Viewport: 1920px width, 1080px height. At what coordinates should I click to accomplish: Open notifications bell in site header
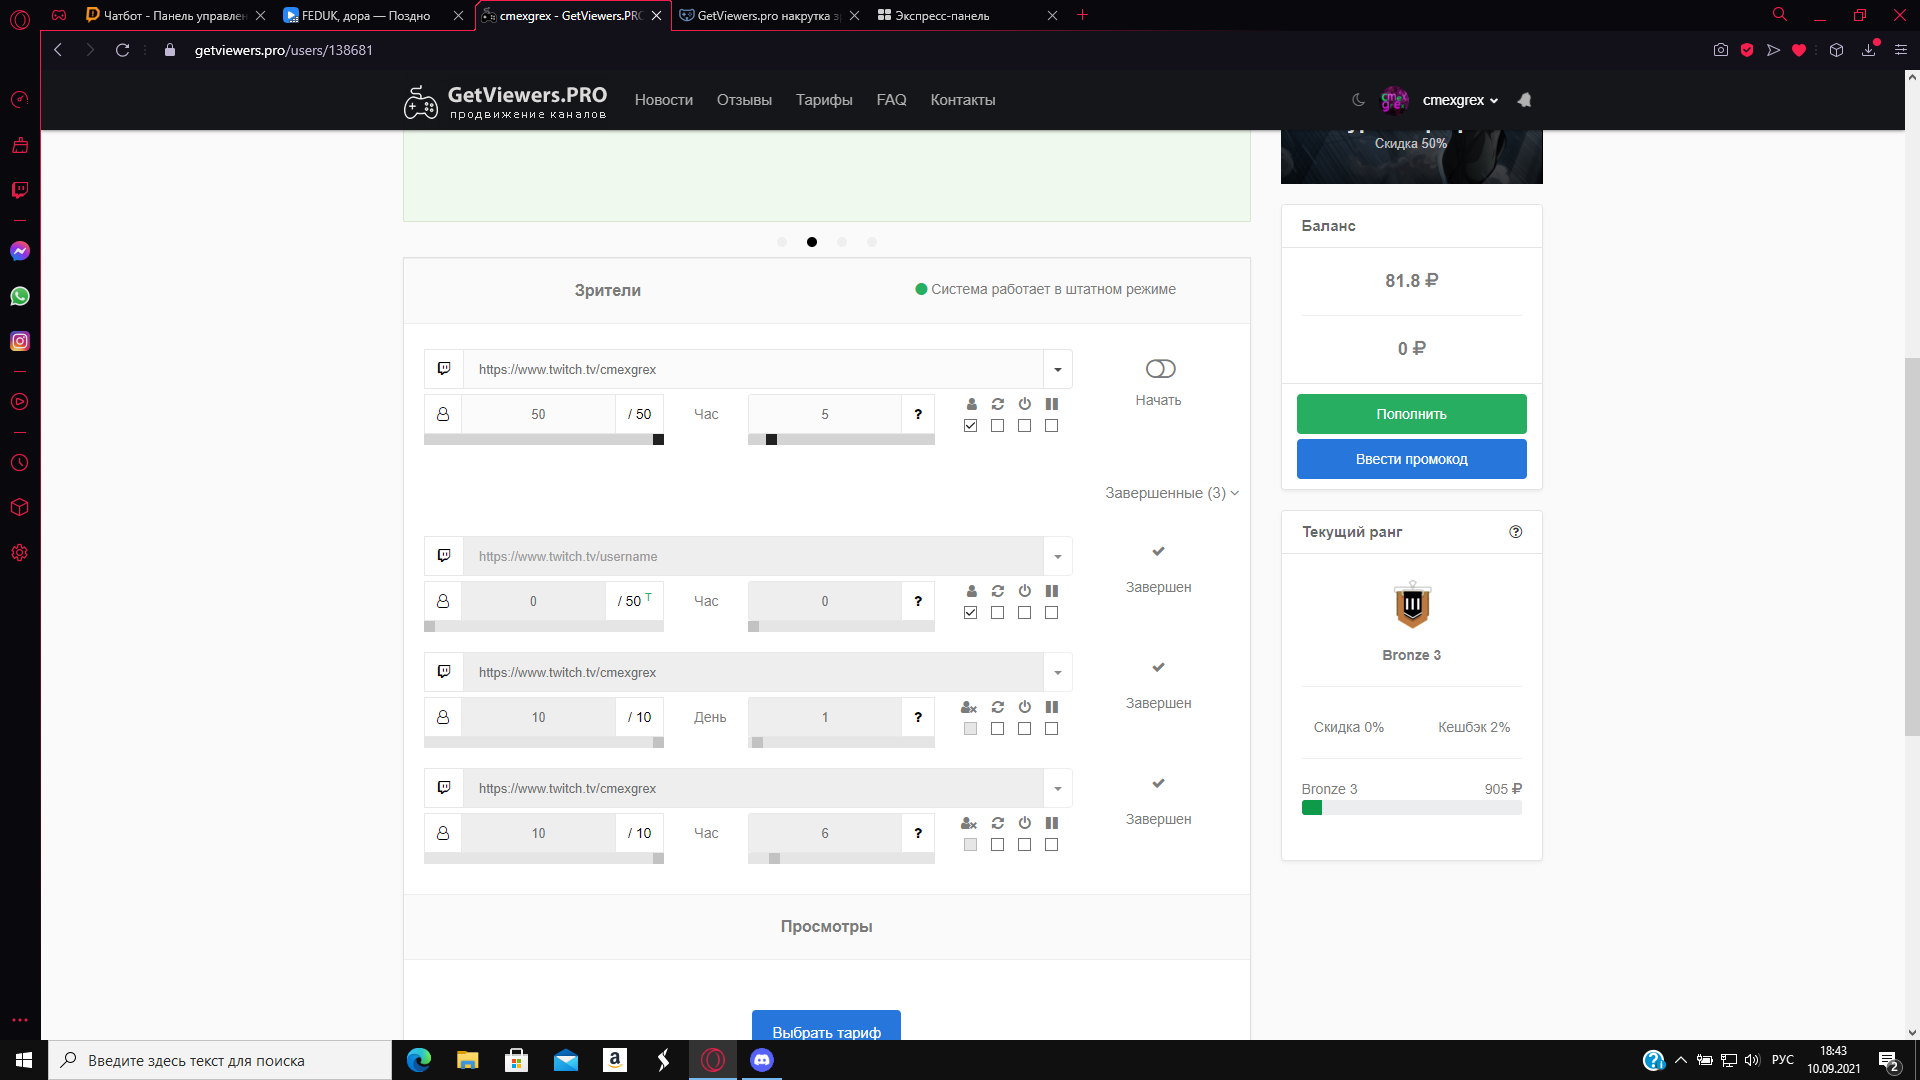[x=1524, y=100]
